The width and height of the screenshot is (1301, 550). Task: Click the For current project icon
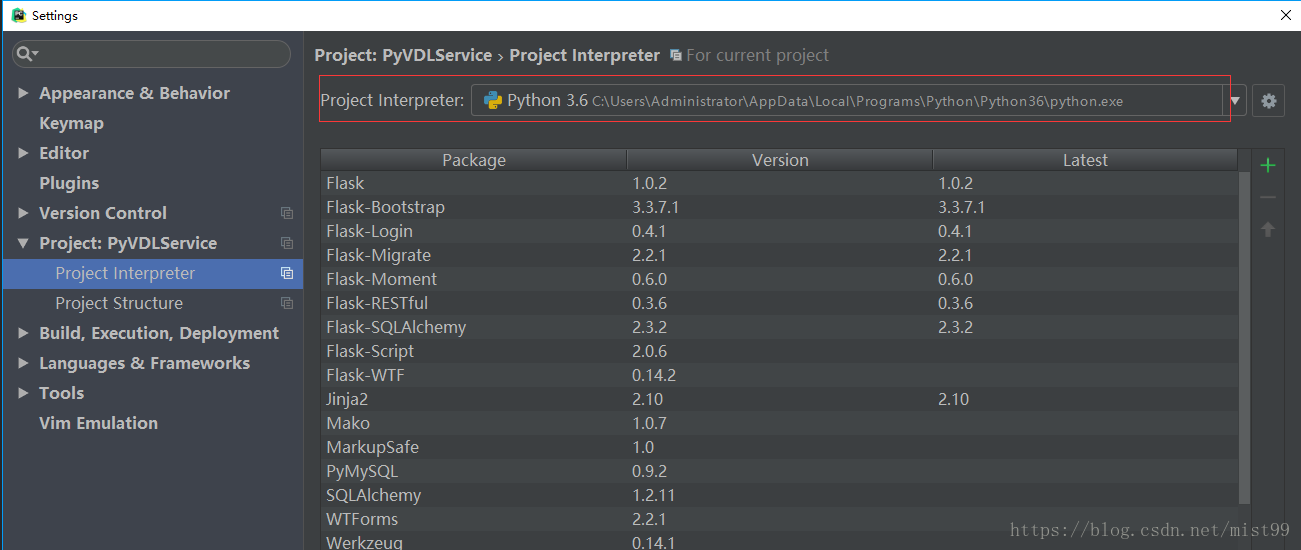676,56
